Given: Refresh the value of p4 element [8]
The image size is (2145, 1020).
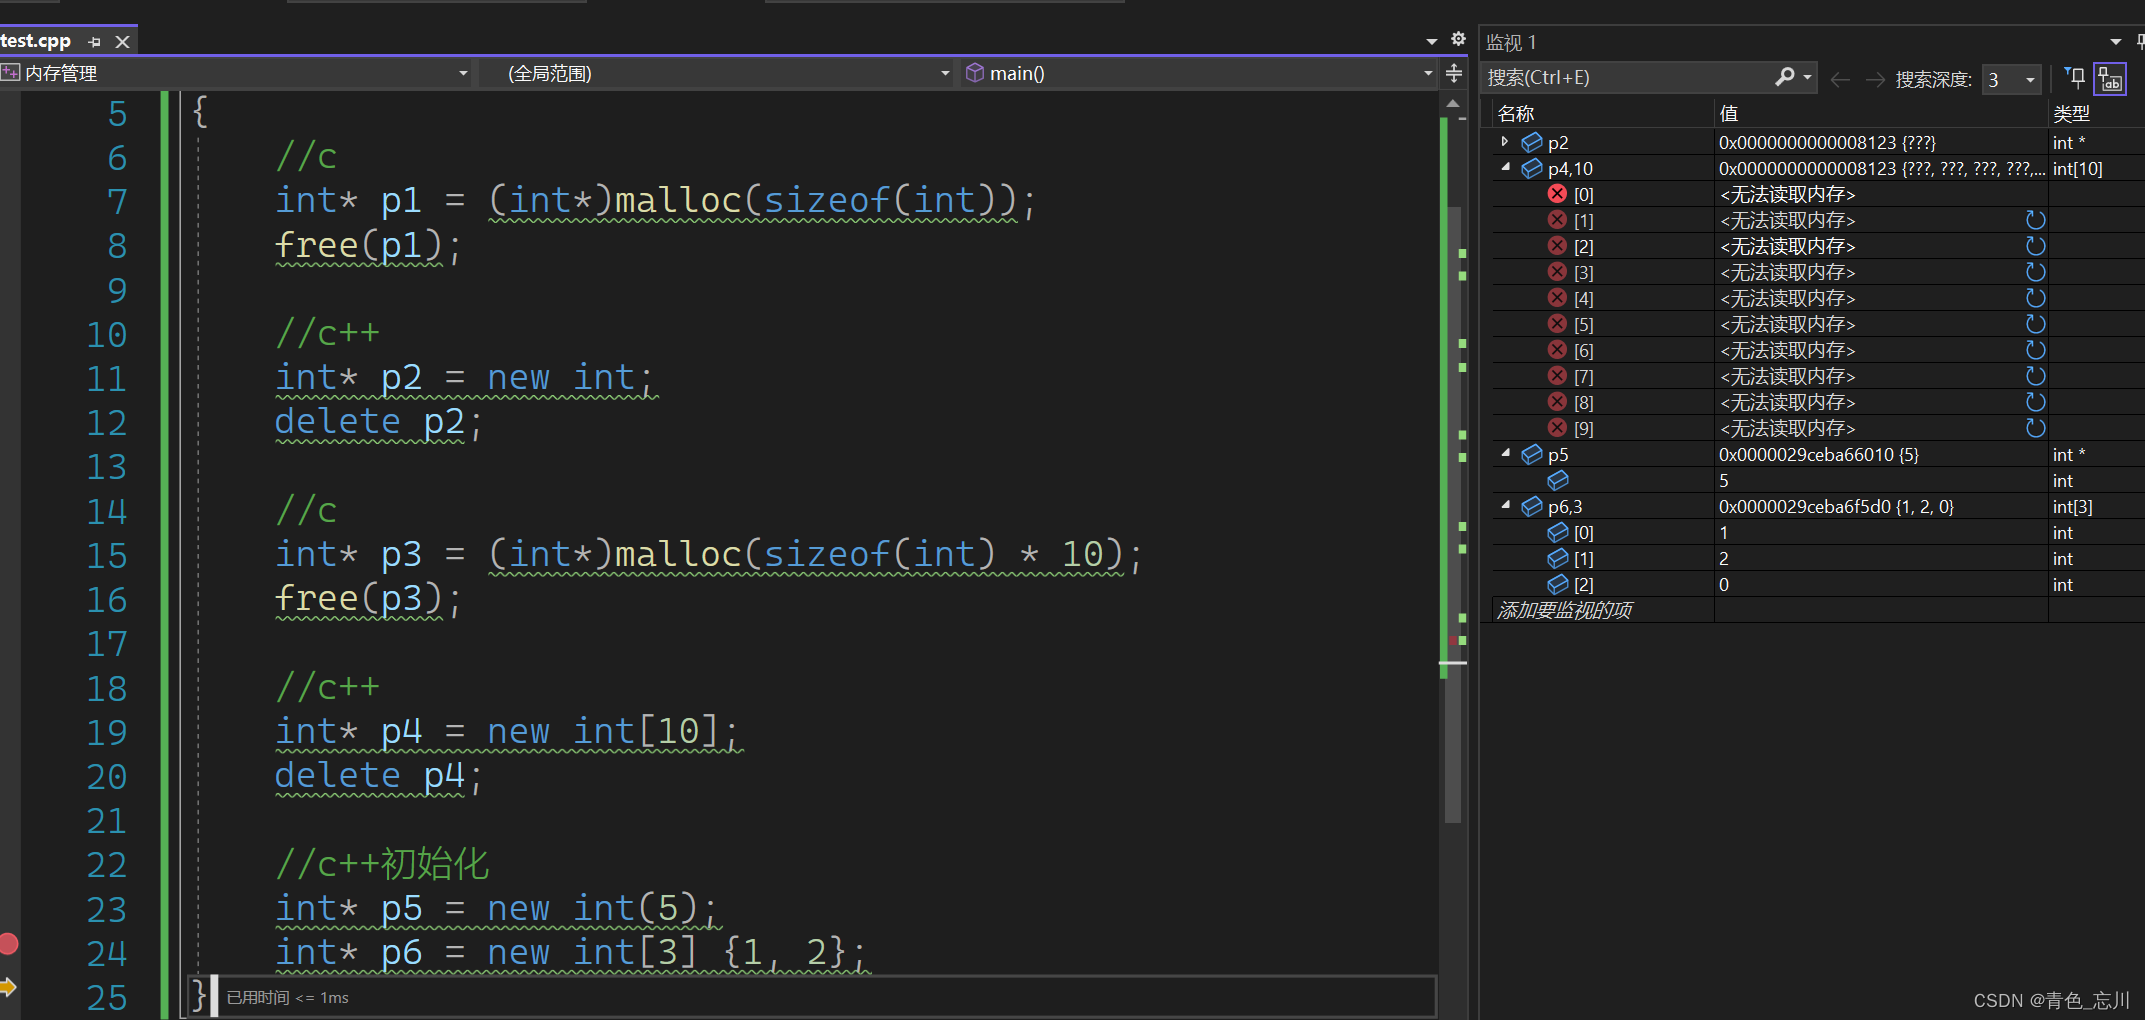Looking at the screenshot, I should click(2035, 402).
